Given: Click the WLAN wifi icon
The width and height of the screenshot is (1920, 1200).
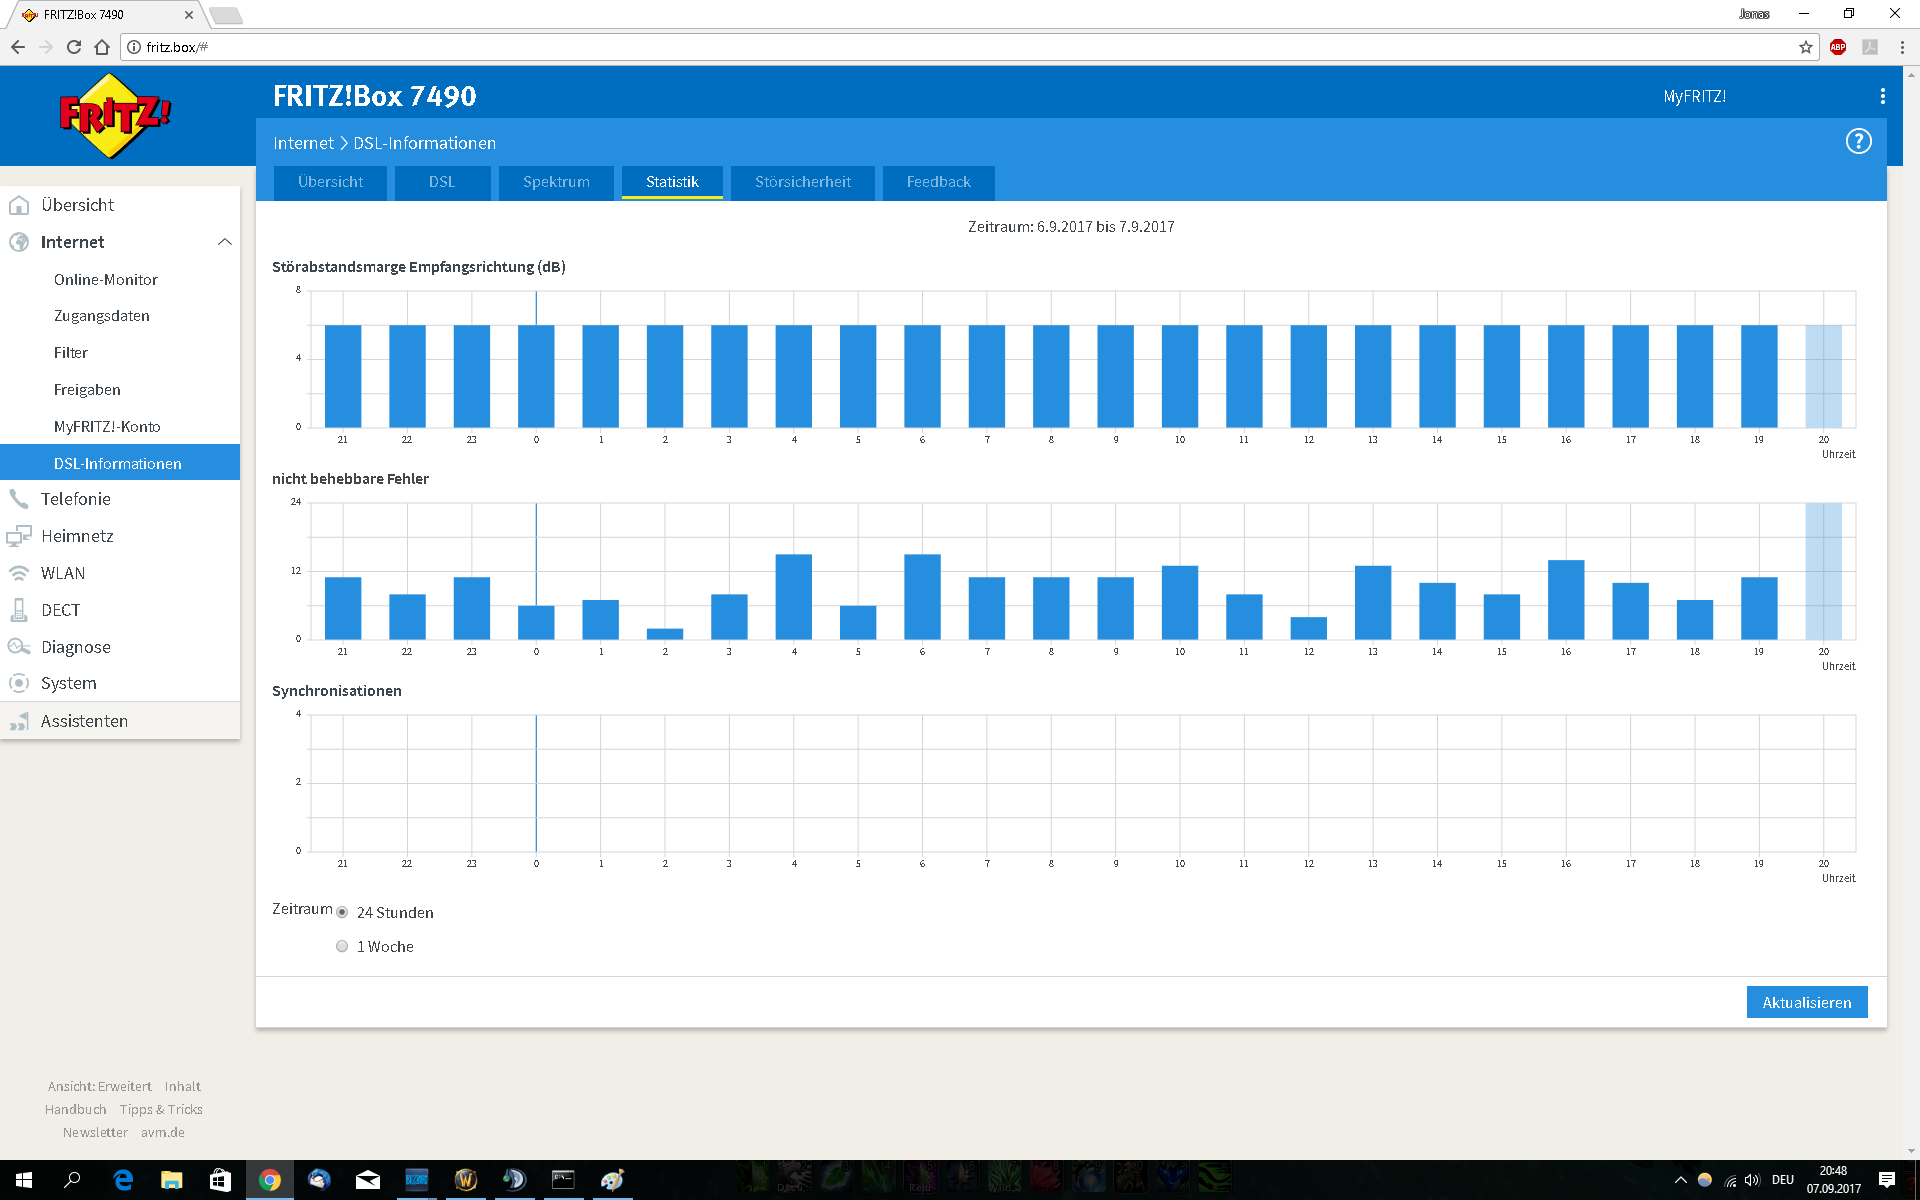Looking at the screenshot, I should (x=19, y=573).
